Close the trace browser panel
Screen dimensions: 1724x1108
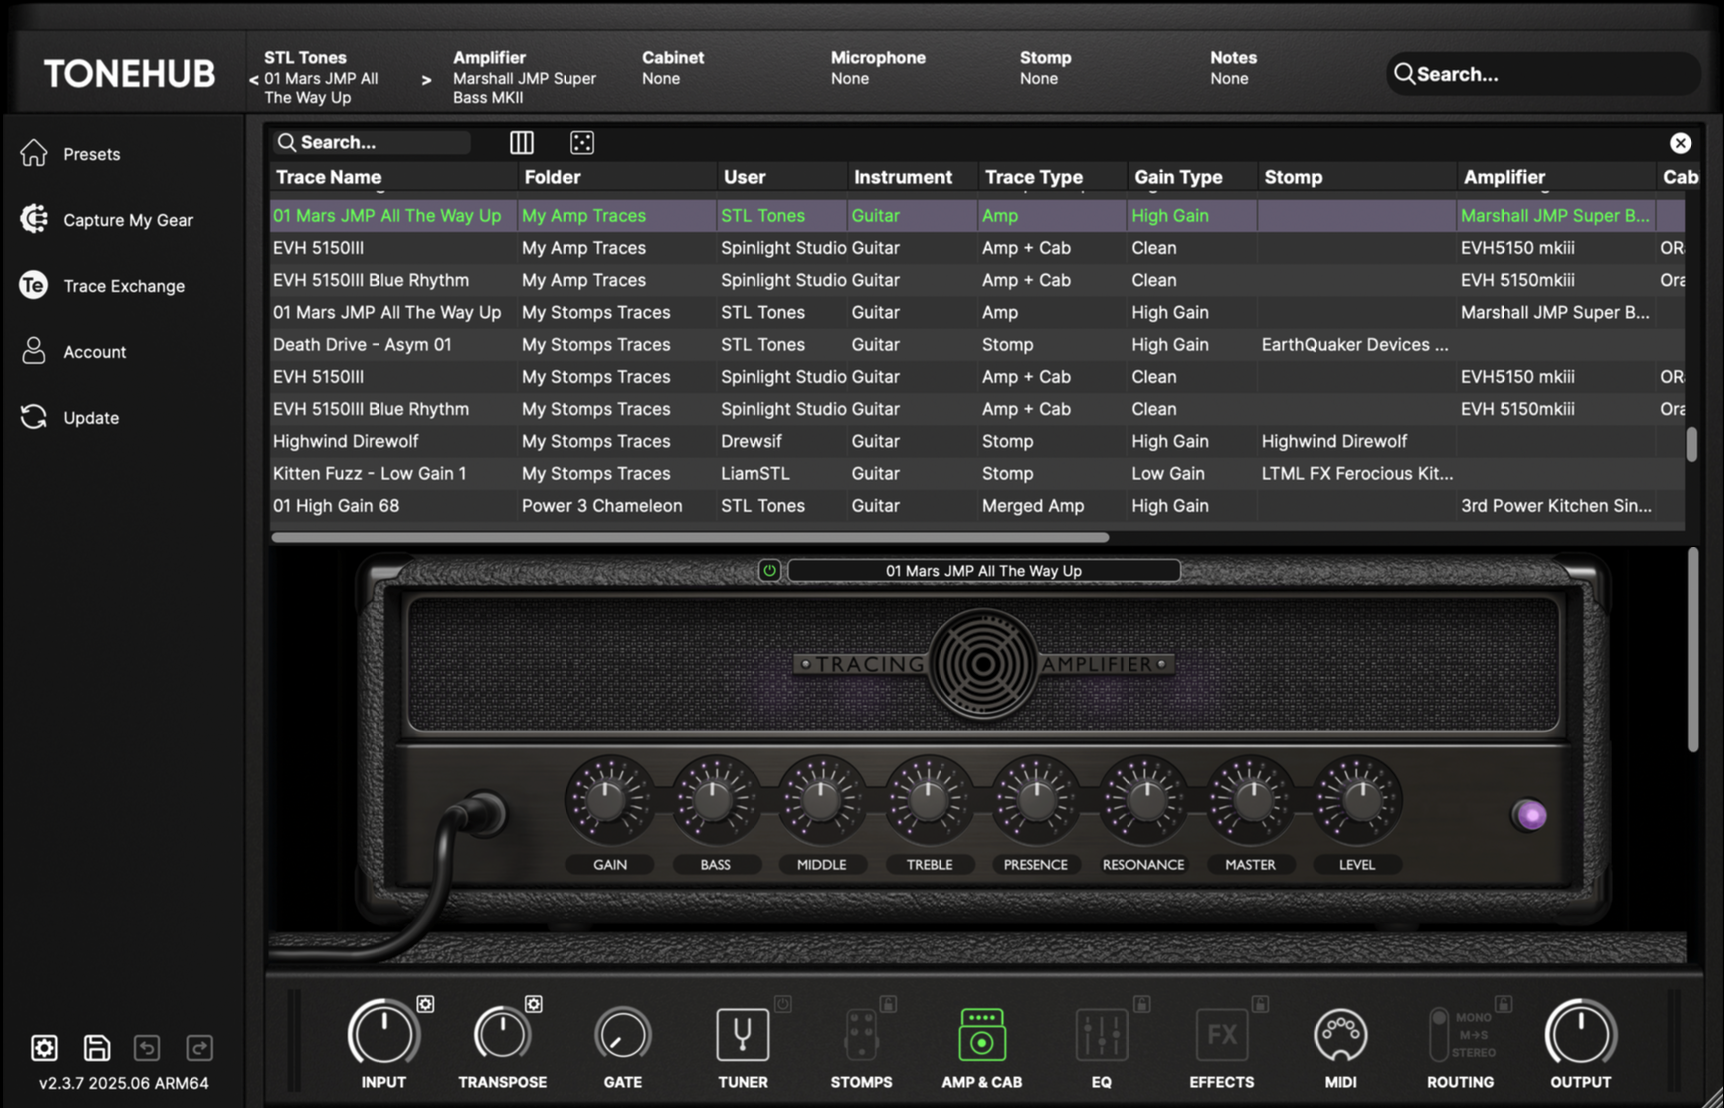[x=1680, y=143]
